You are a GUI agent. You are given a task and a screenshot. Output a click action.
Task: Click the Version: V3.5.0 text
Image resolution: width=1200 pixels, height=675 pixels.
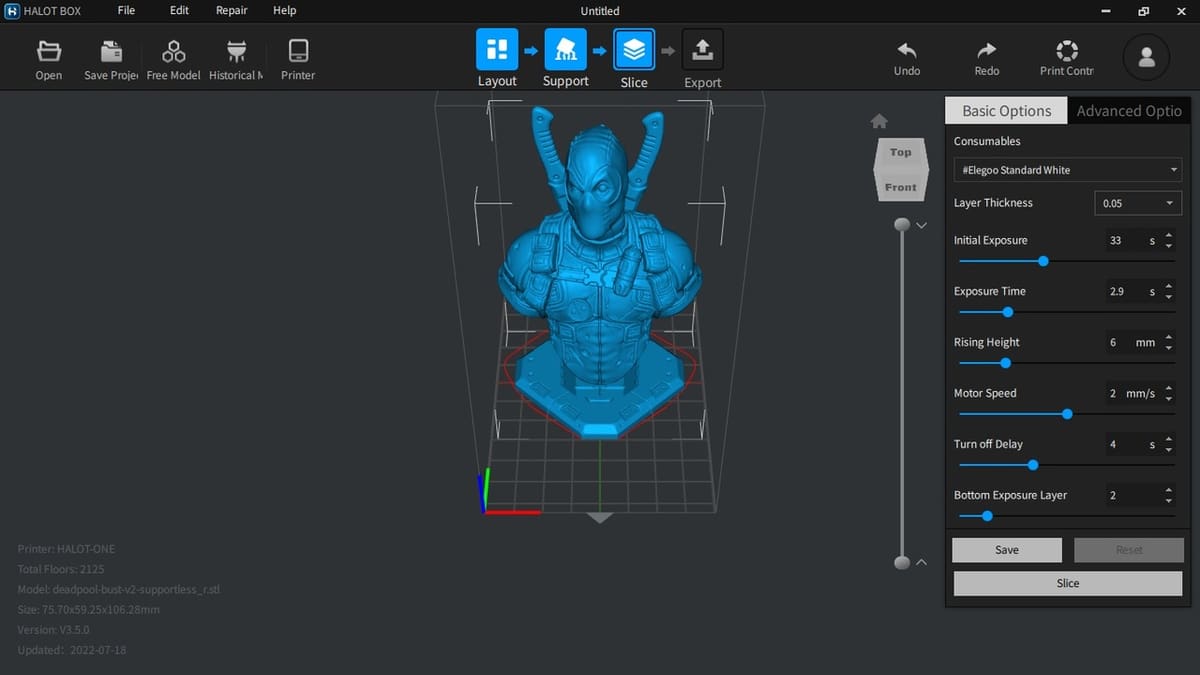tap(53, 630)
